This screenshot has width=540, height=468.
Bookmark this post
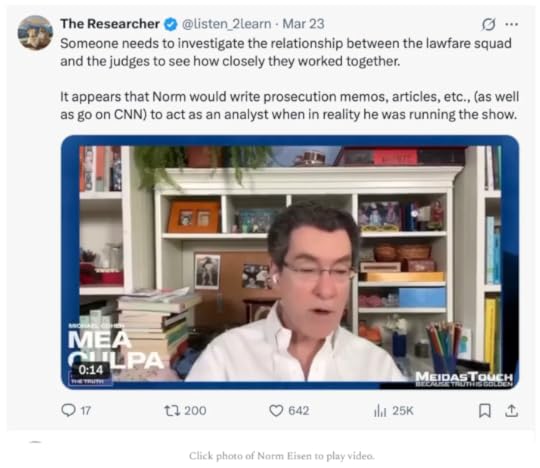pos(485,410)
